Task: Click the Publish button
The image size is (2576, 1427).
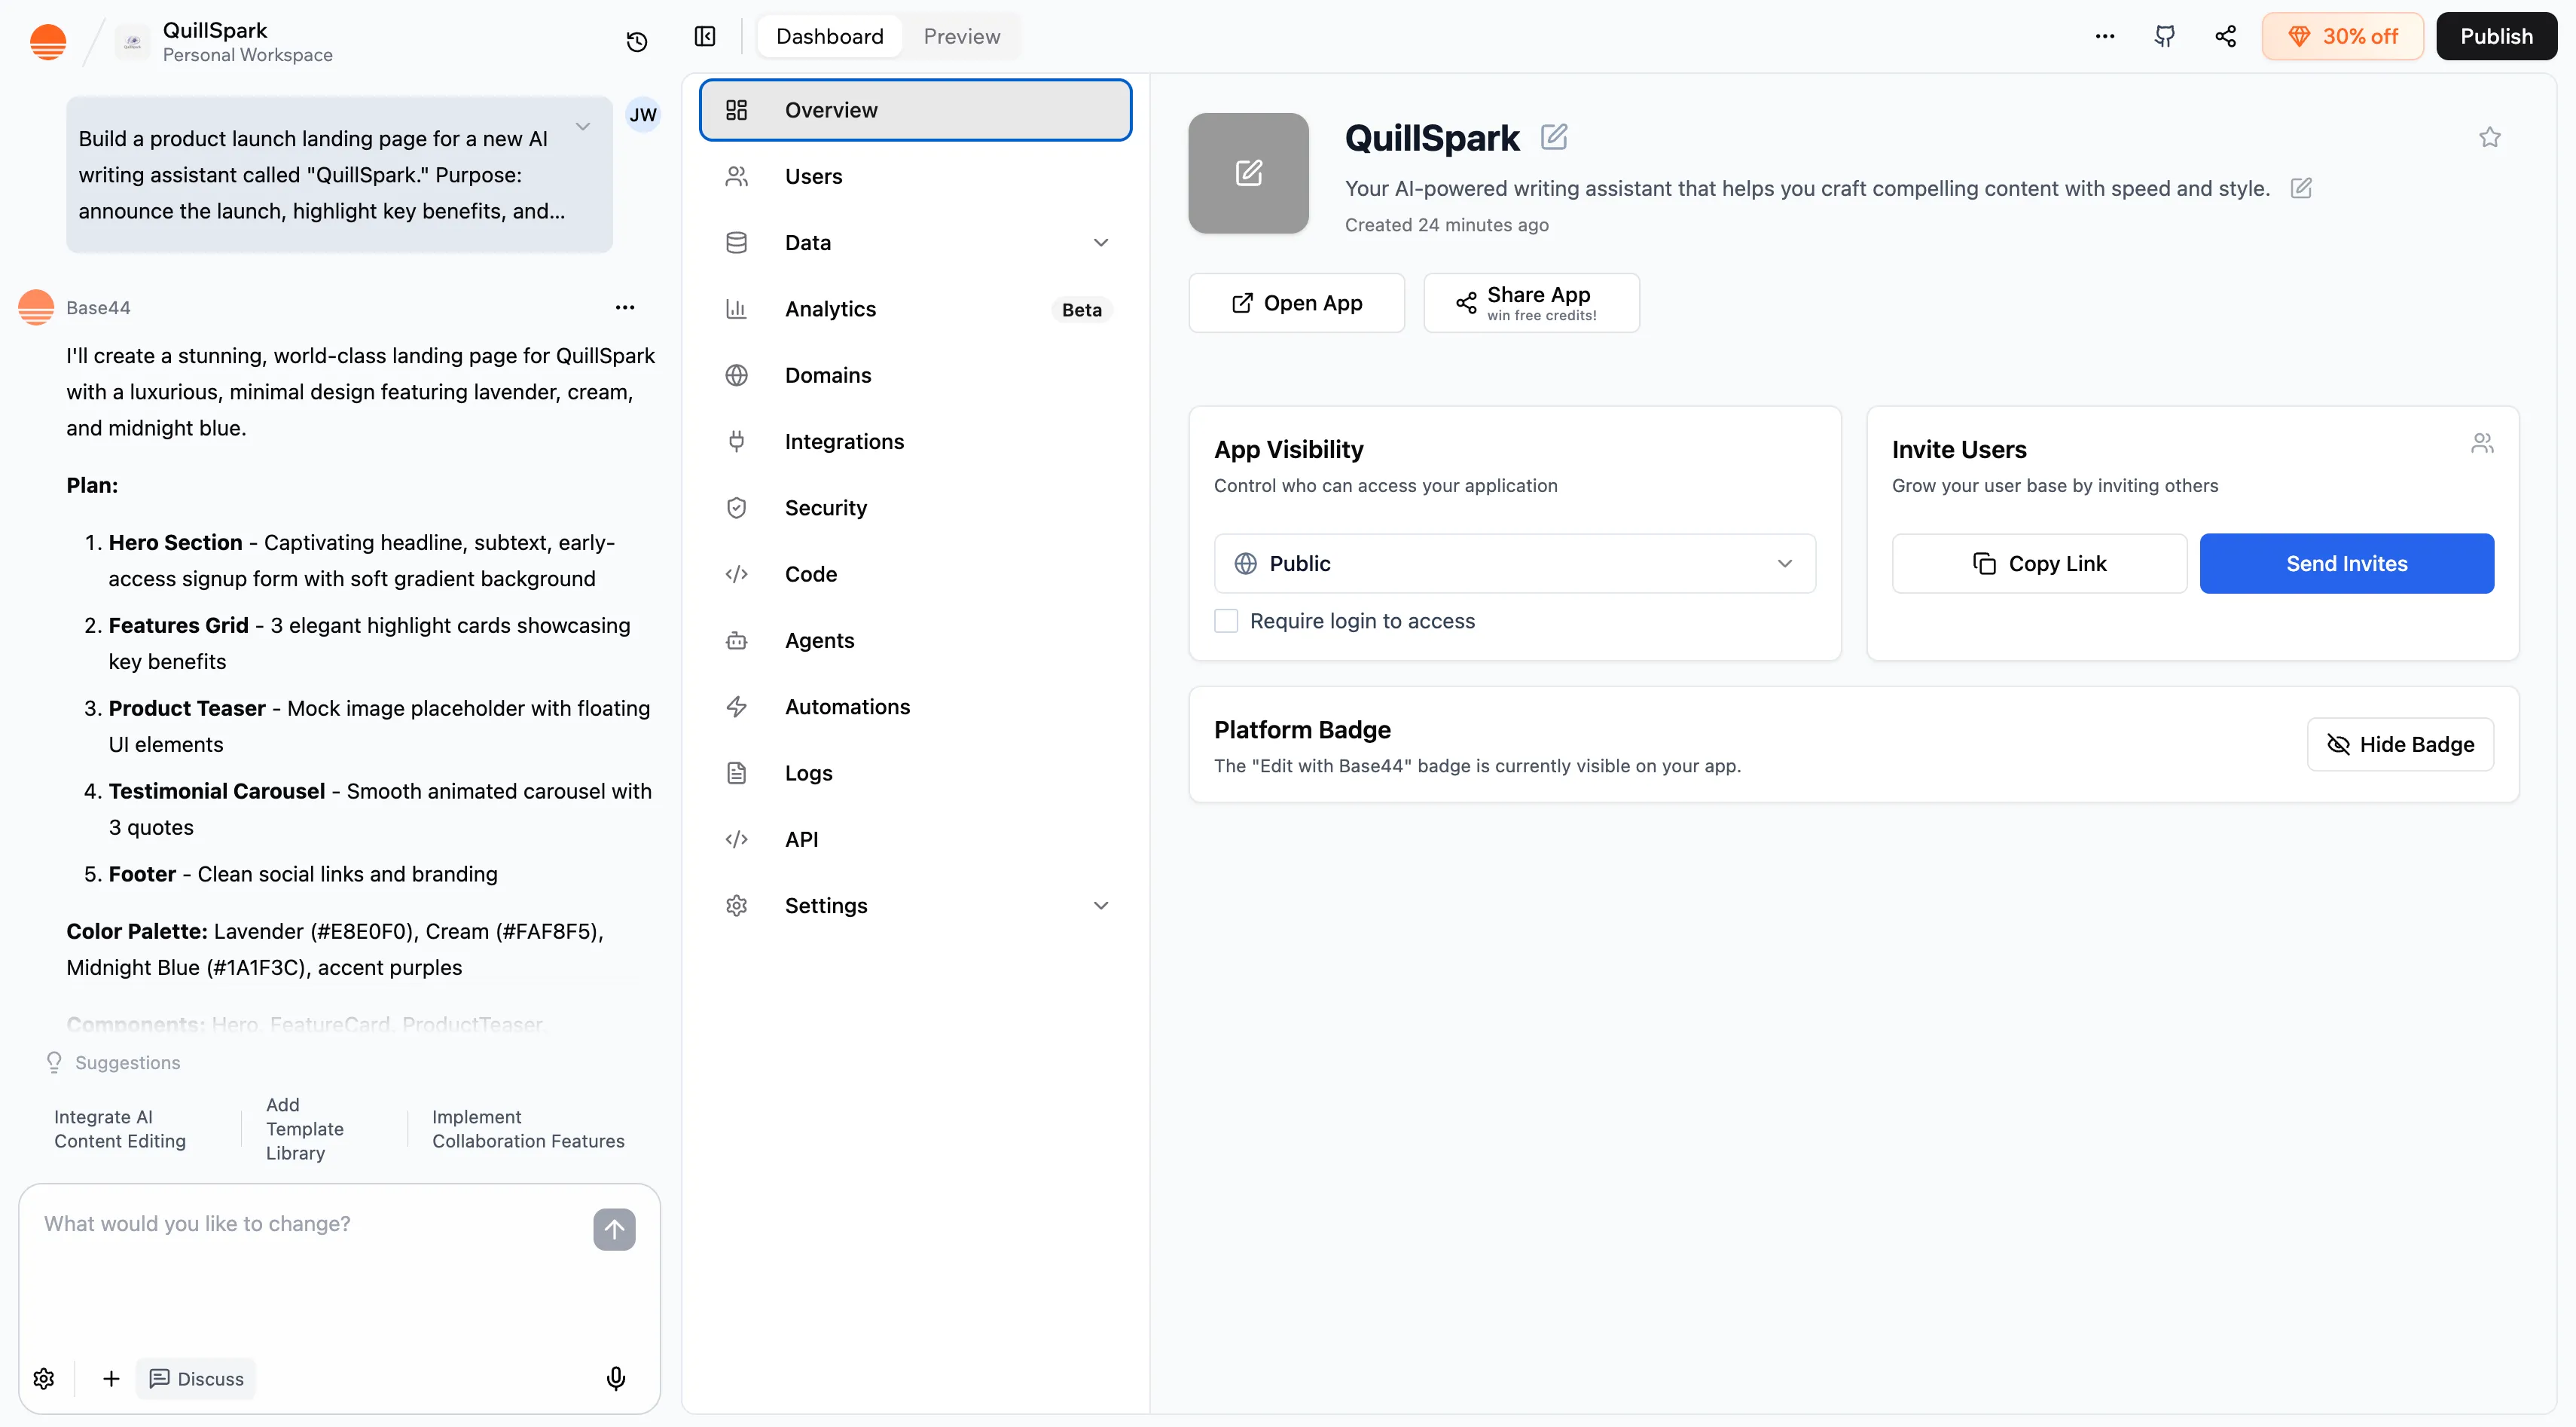Action: tap(2495, 37)
